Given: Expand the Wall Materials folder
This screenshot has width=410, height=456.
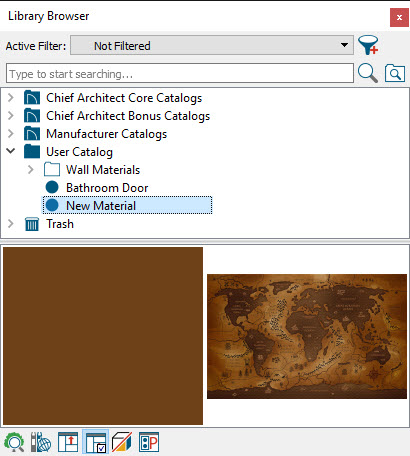Looking at the screenshot, I should click(x=31, y=170).
